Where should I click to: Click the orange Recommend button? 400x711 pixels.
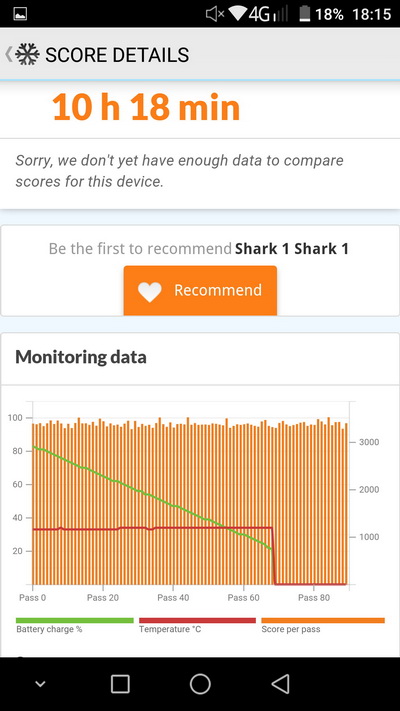pos(200,290)
